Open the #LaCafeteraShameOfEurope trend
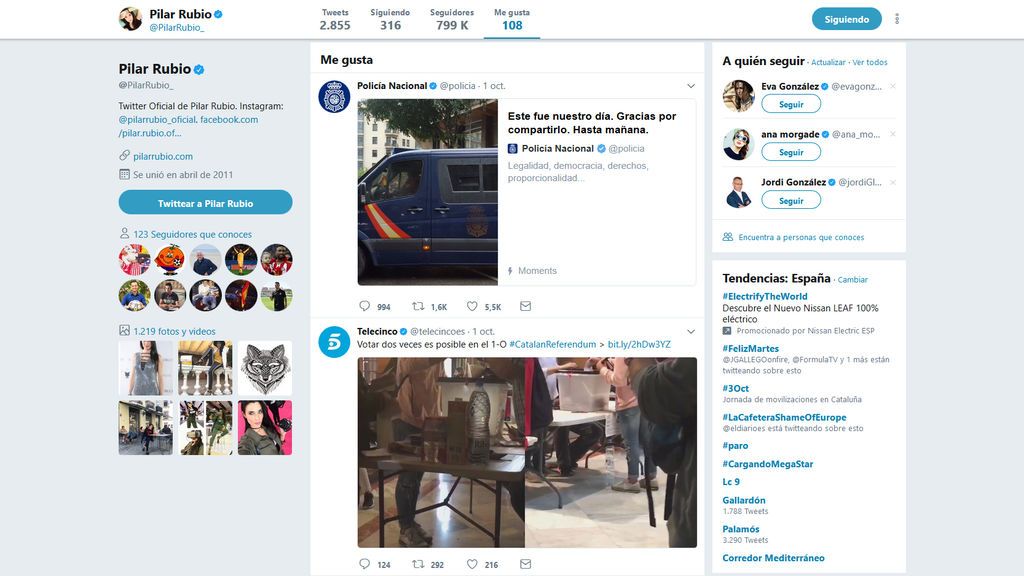The height and width of the screenshot is (576, 1024). 784,417
